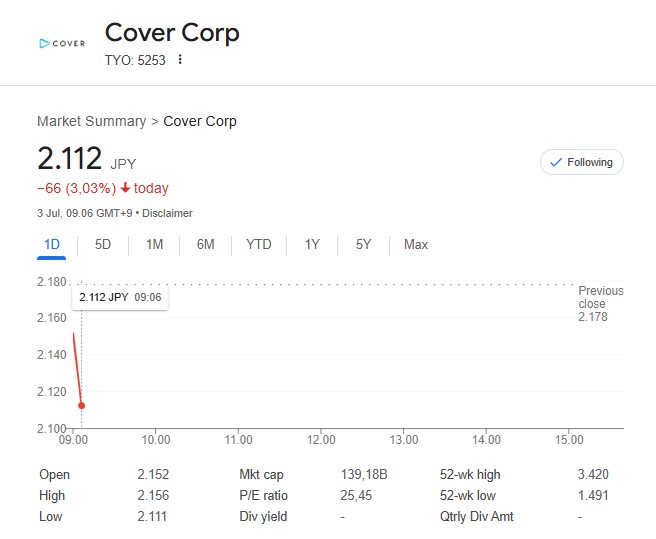Click the 2.112 JPY current price
Image resolution: width=656 pixels, height=539 pixels.
[x=87, y=159]
